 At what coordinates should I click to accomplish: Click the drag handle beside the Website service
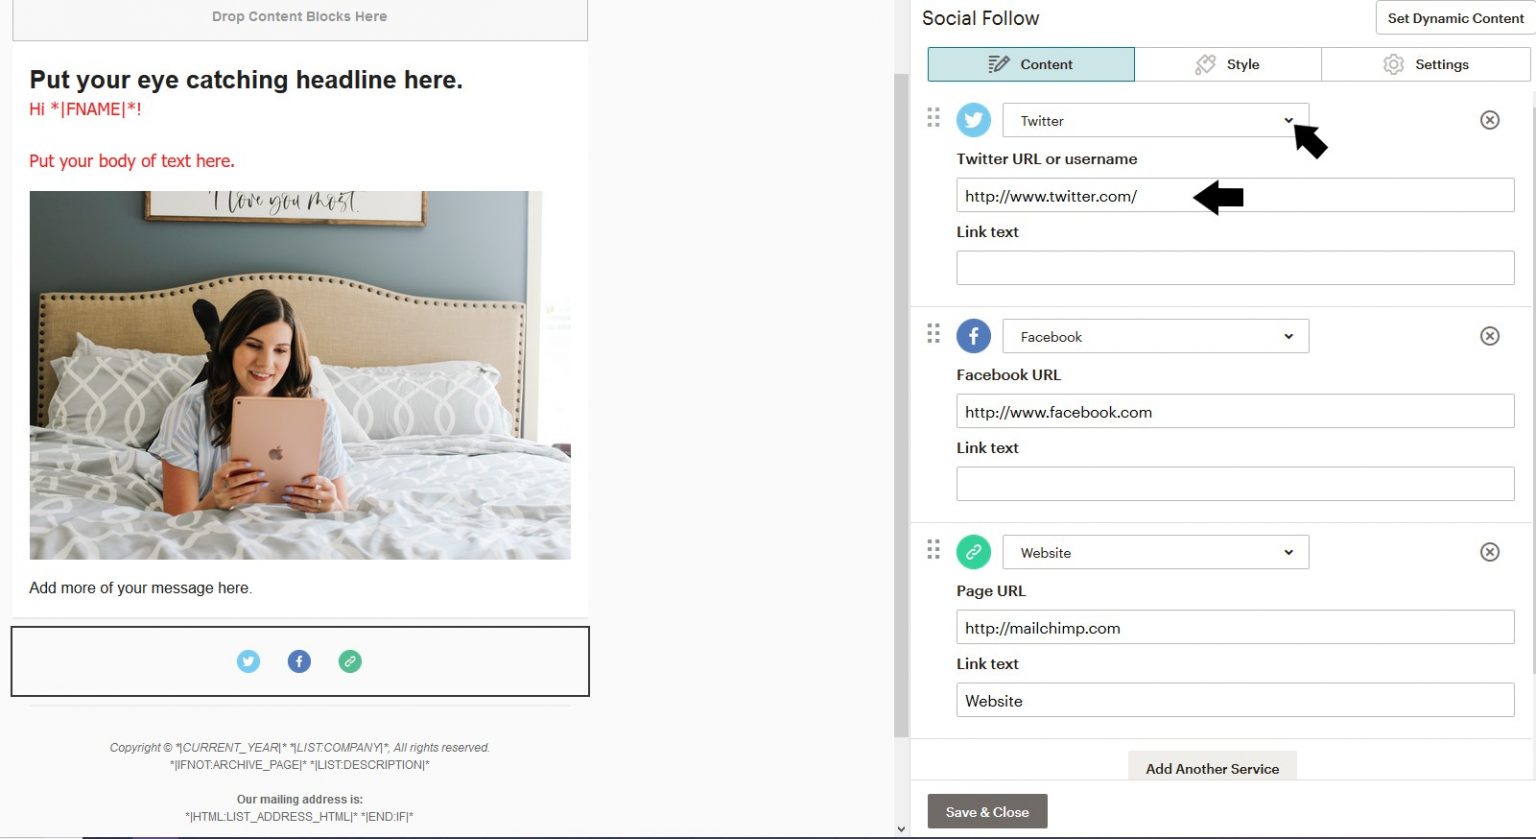(x=934, y=549)
